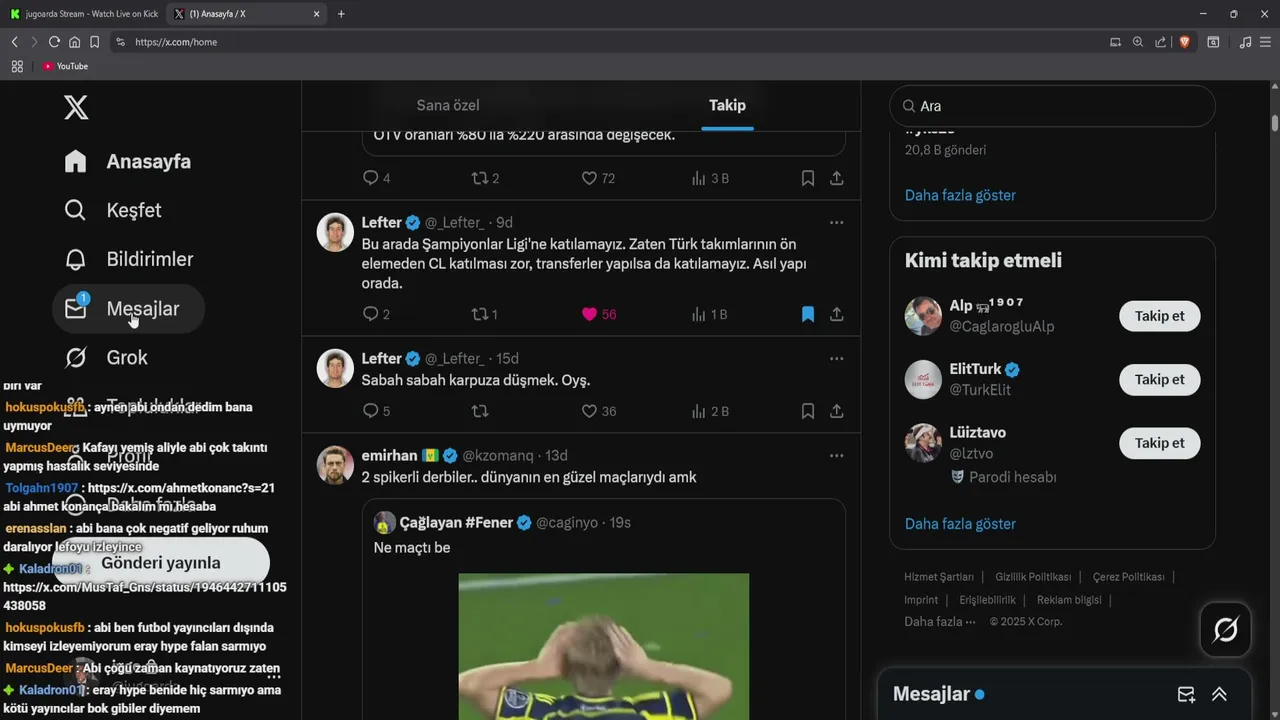
Task: Bookmark the Sabah sabah karpuza post
Action: point(808,410)
